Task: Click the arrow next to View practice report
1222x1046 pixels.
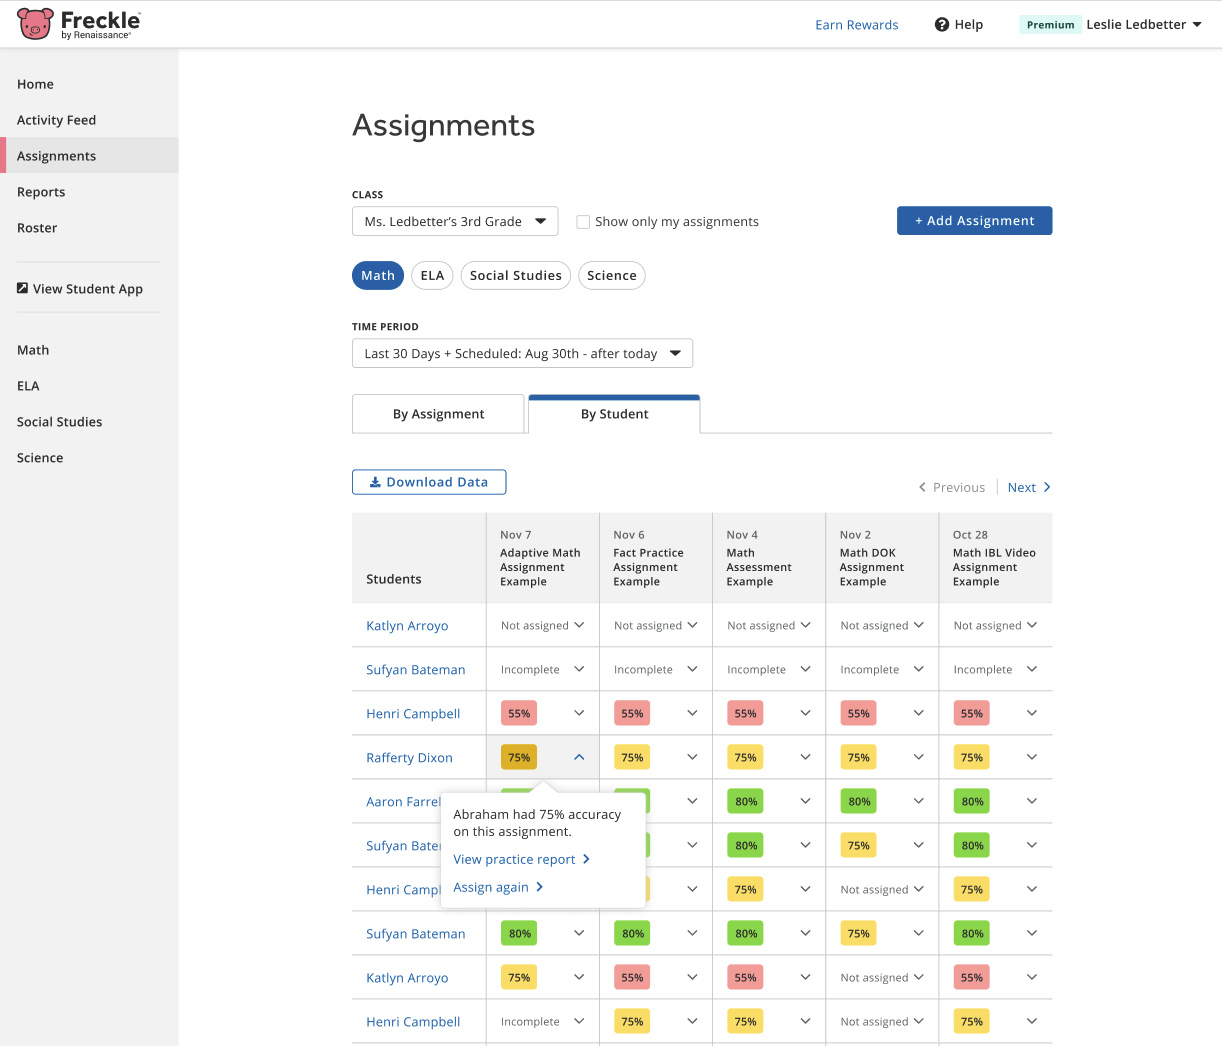Action: coord(586,858)
